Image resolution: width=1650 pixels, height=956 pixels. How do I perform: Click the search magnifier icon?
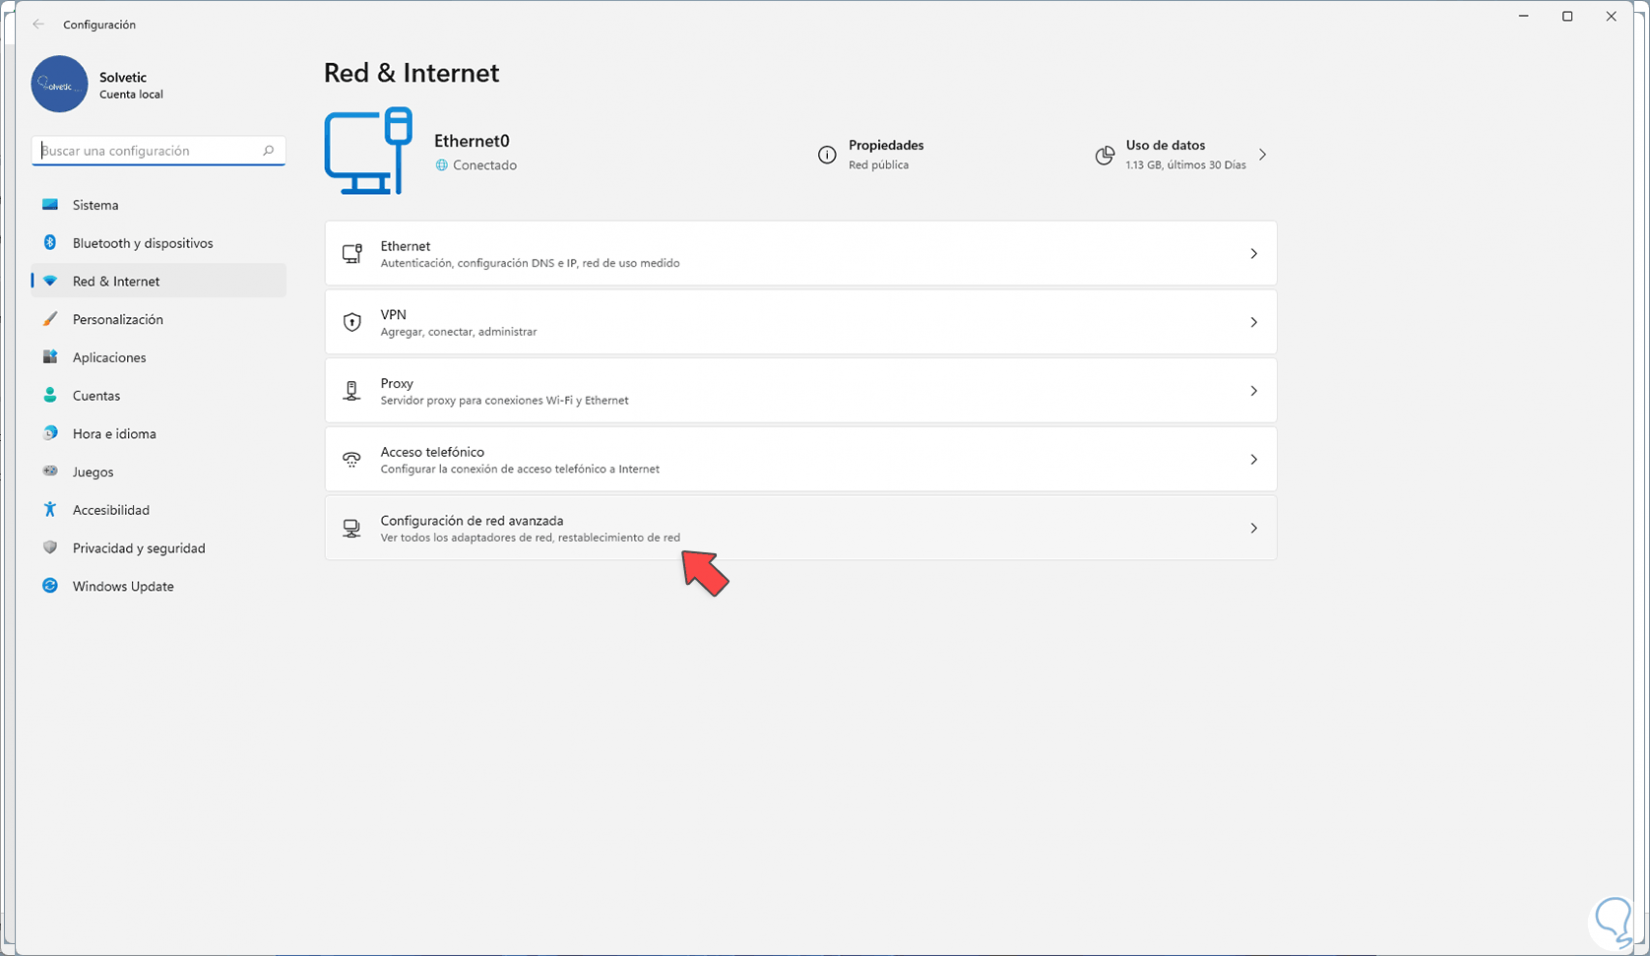268,151
